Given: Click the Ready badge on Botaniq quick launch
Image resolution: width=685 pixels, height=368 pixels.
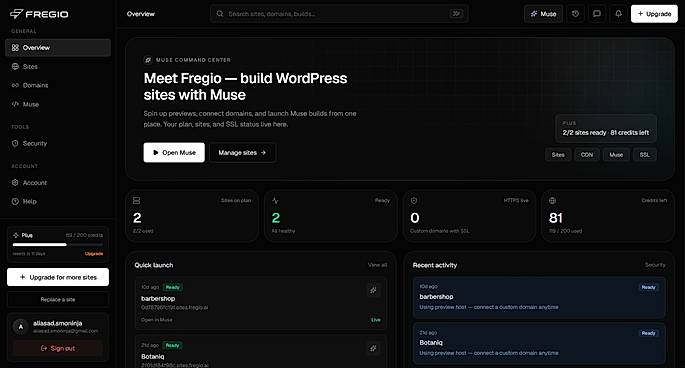Looking at the screenshot, I should click(x=173, y=345).
